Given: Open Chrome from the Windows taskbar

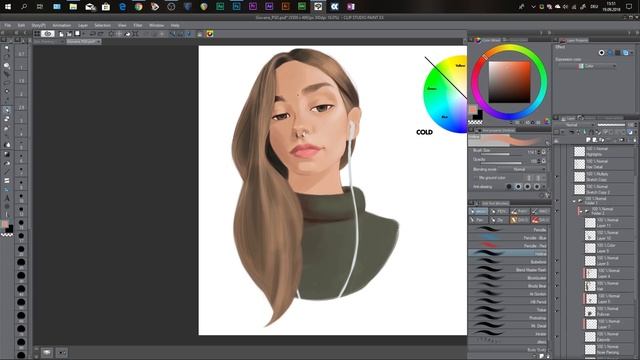Looking at the screenshot, I should (x=138, y=7).
